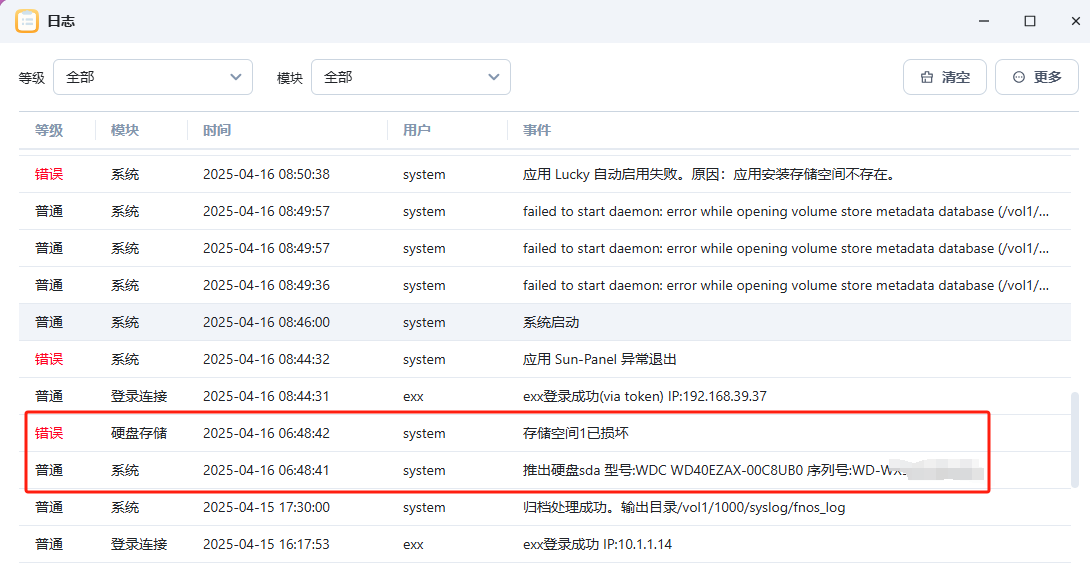The width and height of the screenshot is (1090, 580).
Task: Click timestamp 2025-04-16 06:48:42
Action: [266, 433]
